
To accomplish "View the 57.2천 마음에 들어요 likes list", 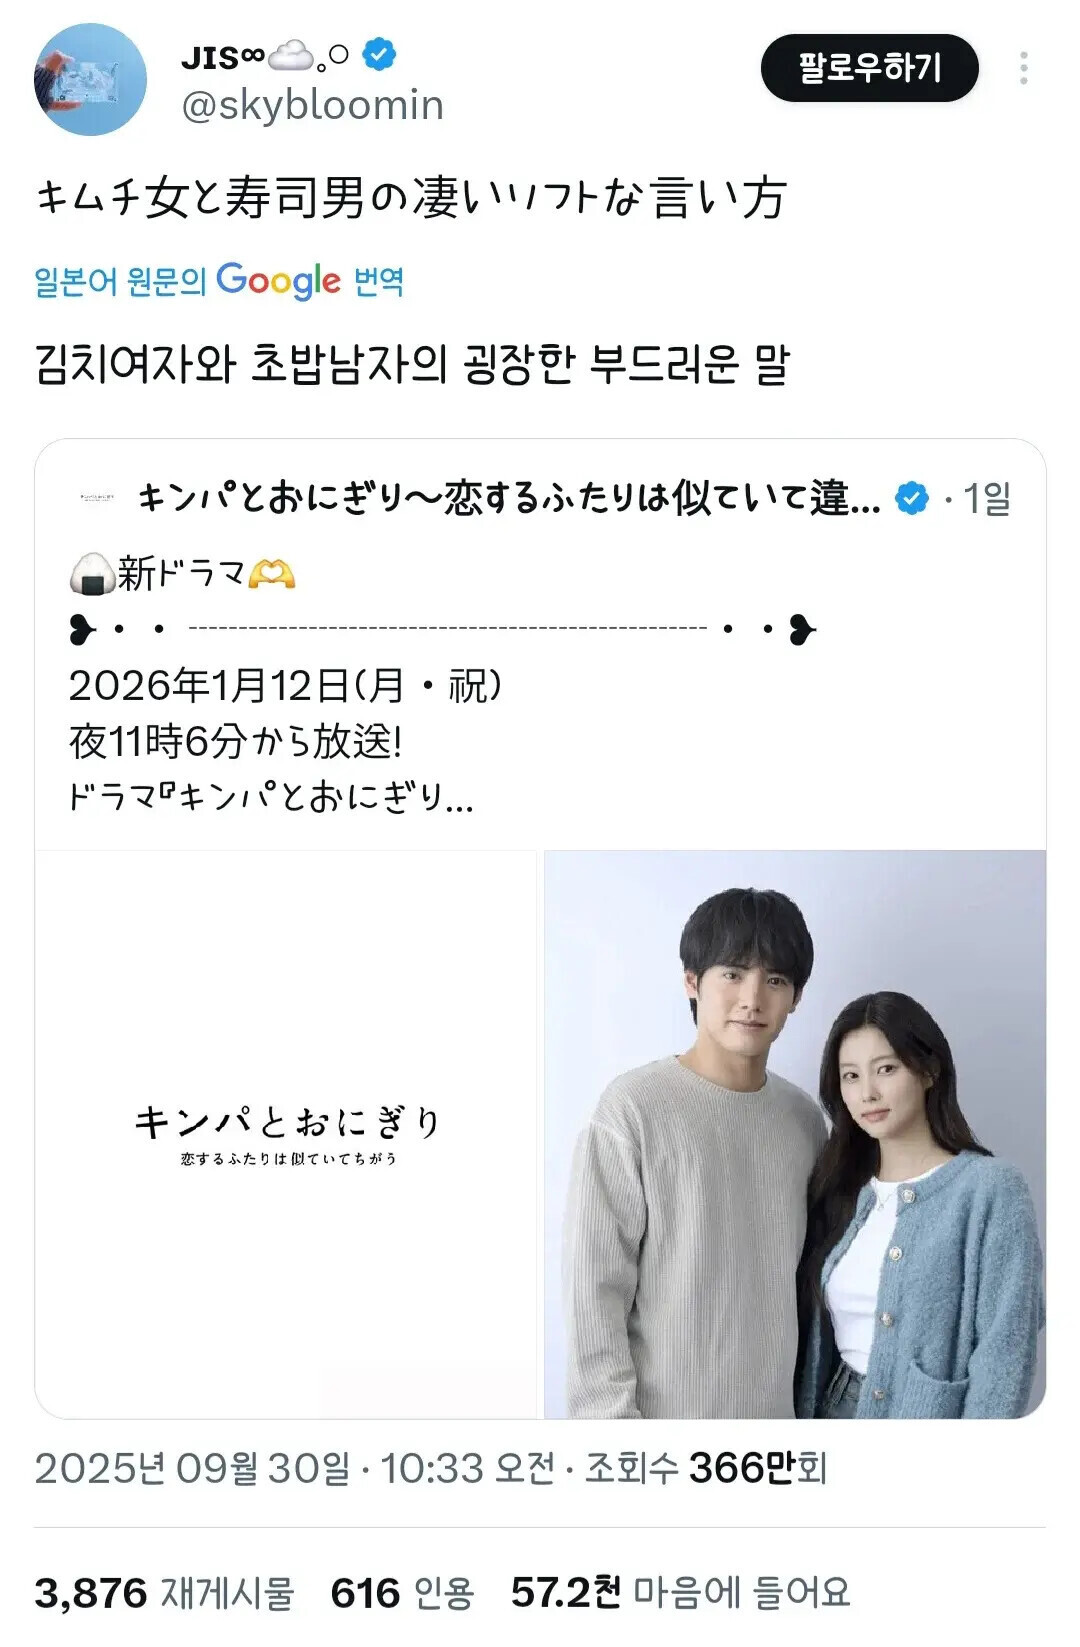I will click(x=680, y=1592).
